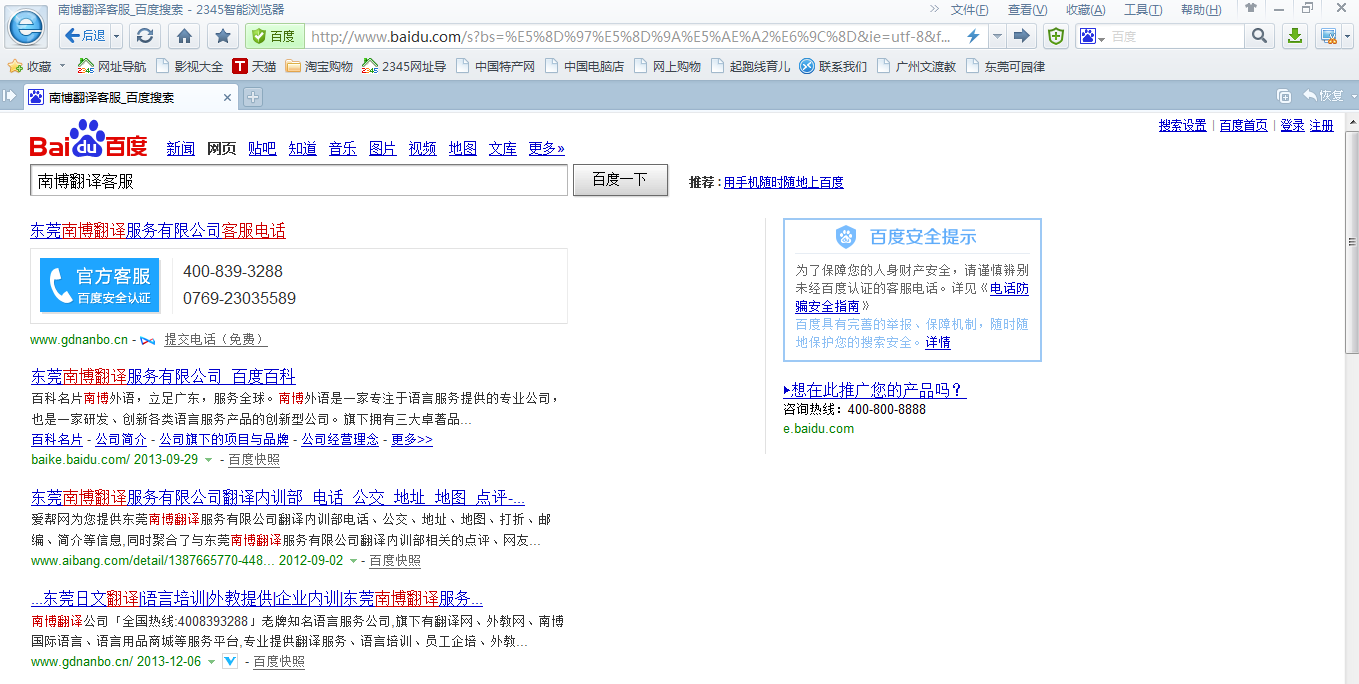Restore closed tab with 恢复 button
The image size is (1359, 684).
(1323, 96)
